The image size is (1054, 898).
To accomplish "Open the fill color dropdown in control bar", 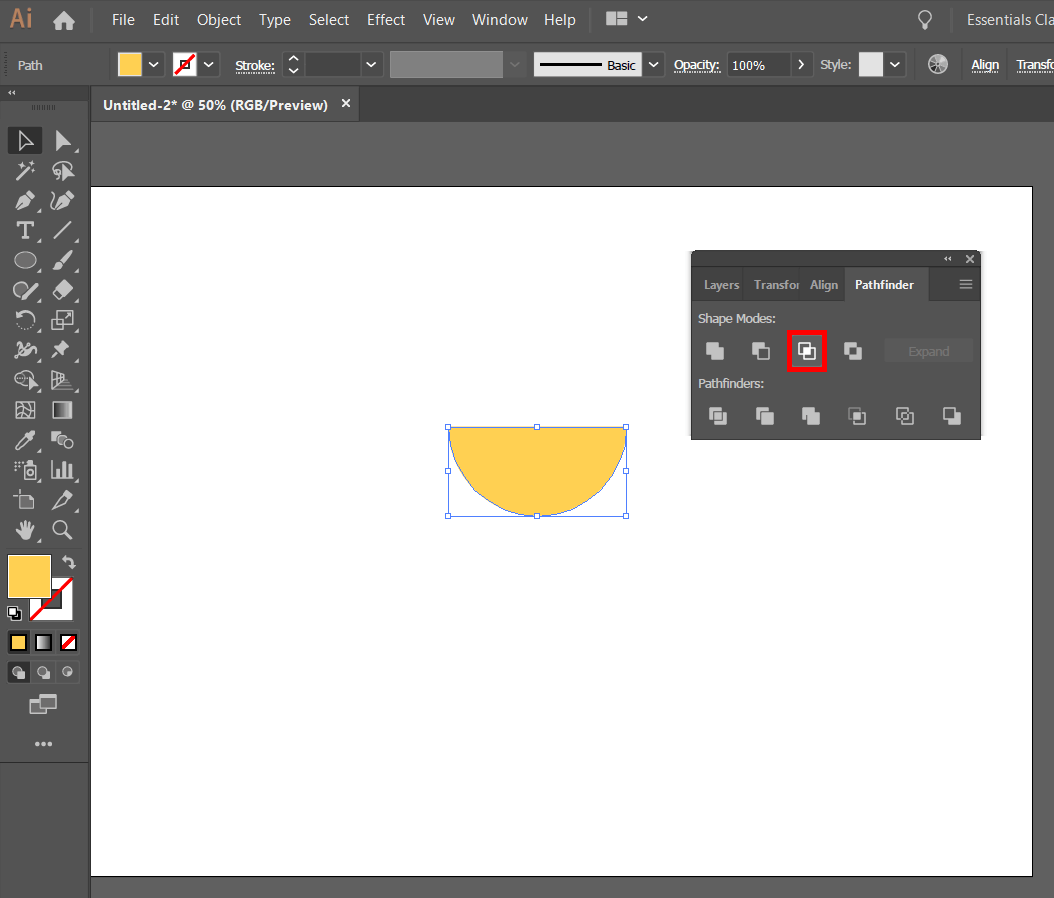I will pyautogui.click(x=153, y=64).
